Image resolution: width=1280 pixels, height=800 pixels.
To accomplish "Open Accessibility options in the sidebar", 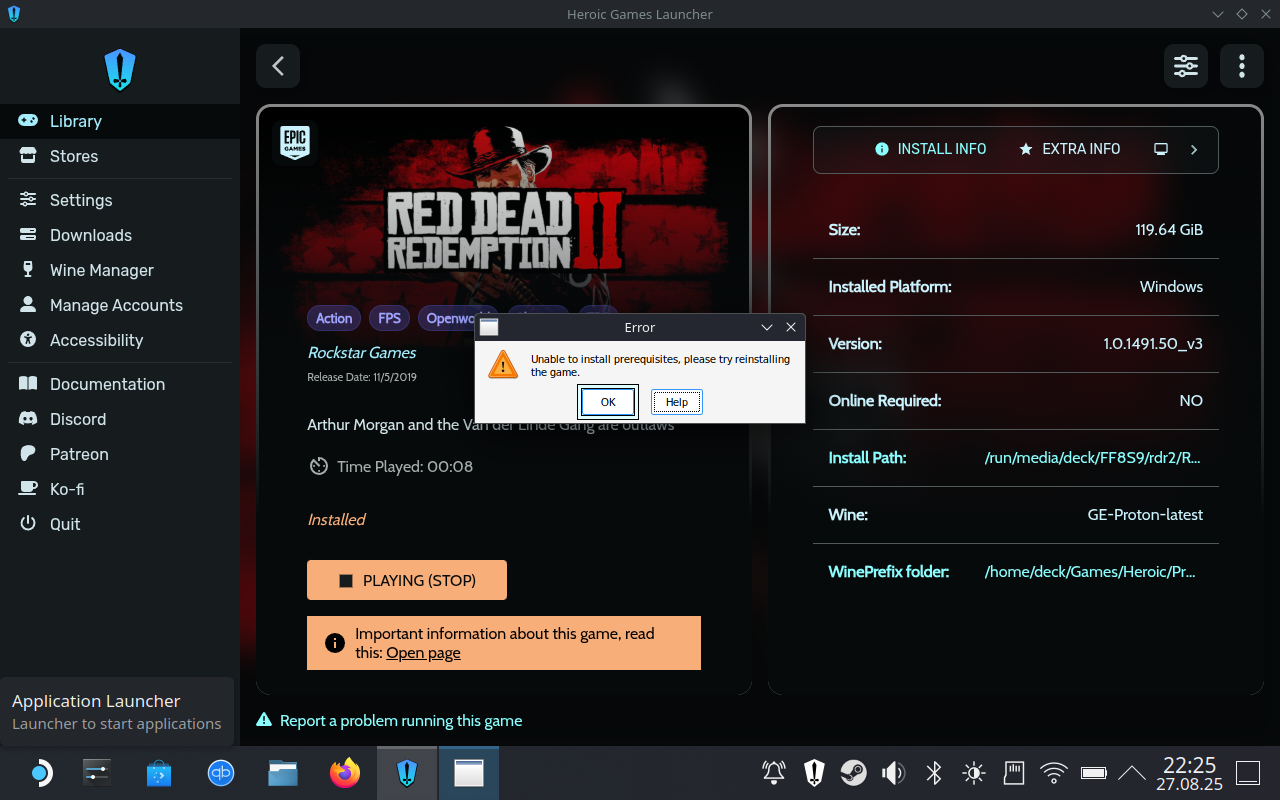I will 120,340.
